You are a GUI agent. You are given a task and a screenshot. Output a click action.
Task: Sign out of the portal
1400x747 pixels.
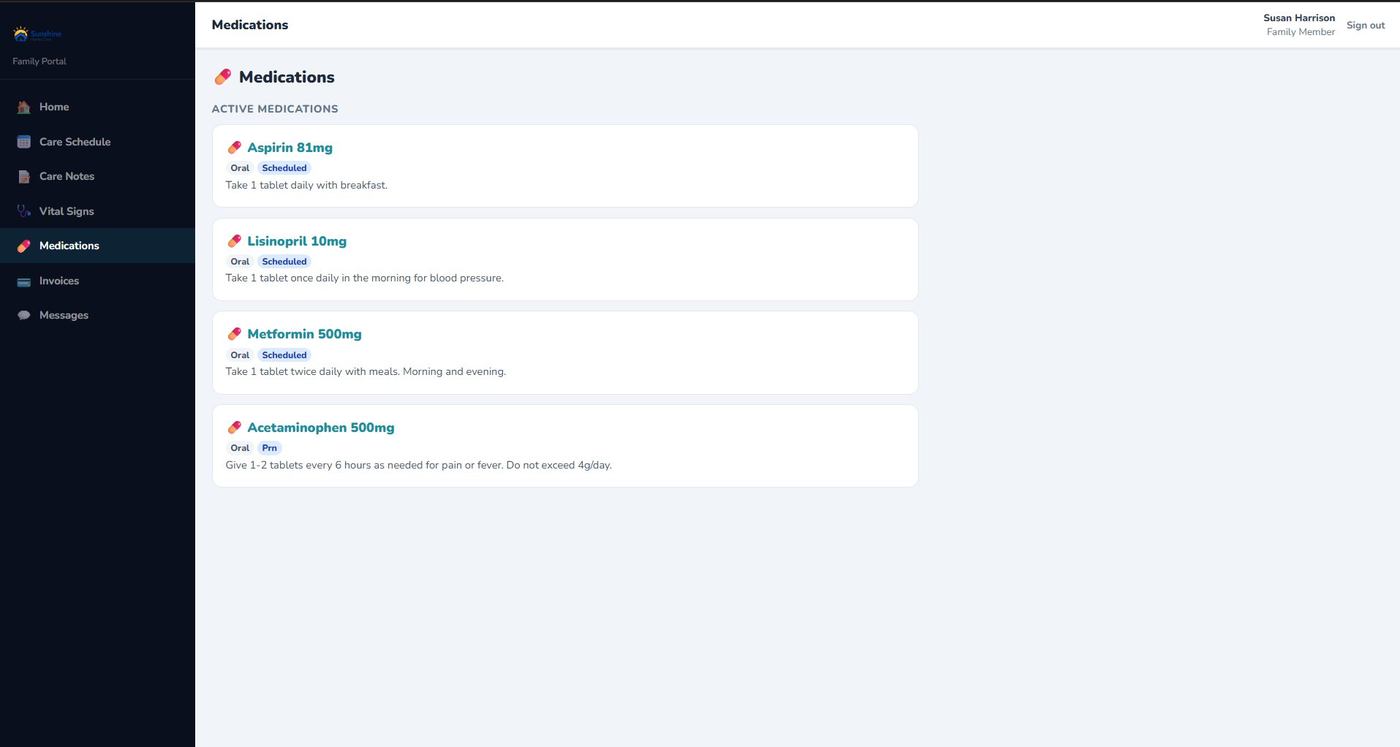pyautogui.click(x=1365, y=25)
